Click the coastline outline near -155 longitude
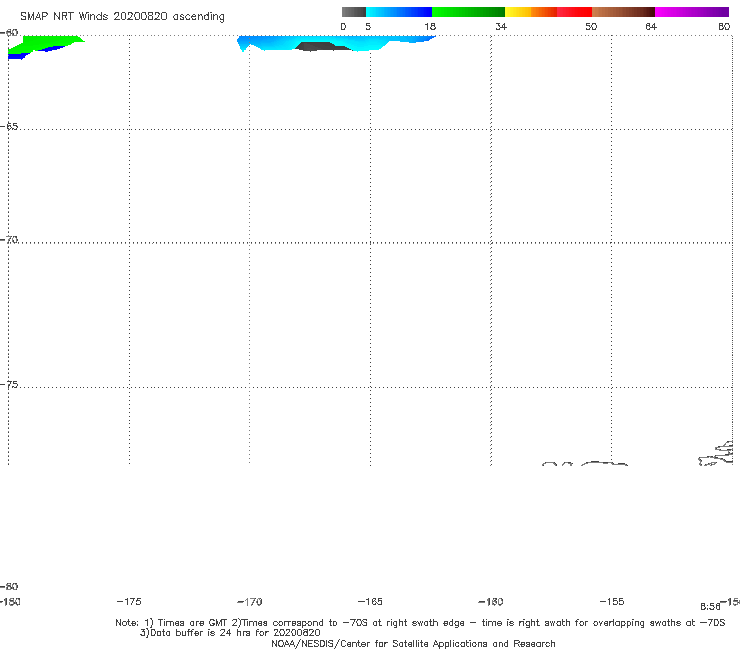The image size is (740, 650). pyautogui.click(x=604, y=464)
